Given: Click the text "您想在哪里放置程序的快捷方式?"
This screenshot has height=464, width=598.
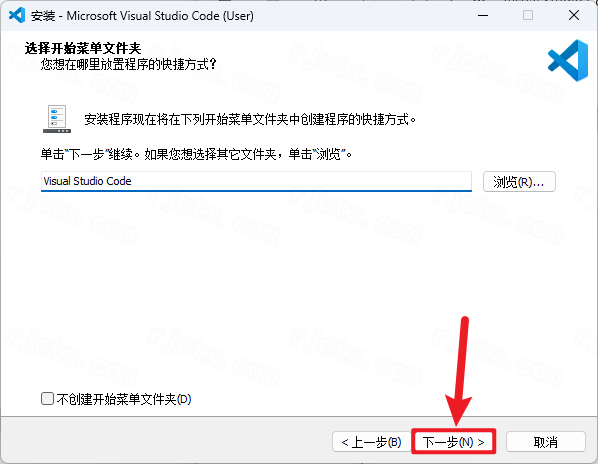Looking at the screenshot, I should [129, 64].
